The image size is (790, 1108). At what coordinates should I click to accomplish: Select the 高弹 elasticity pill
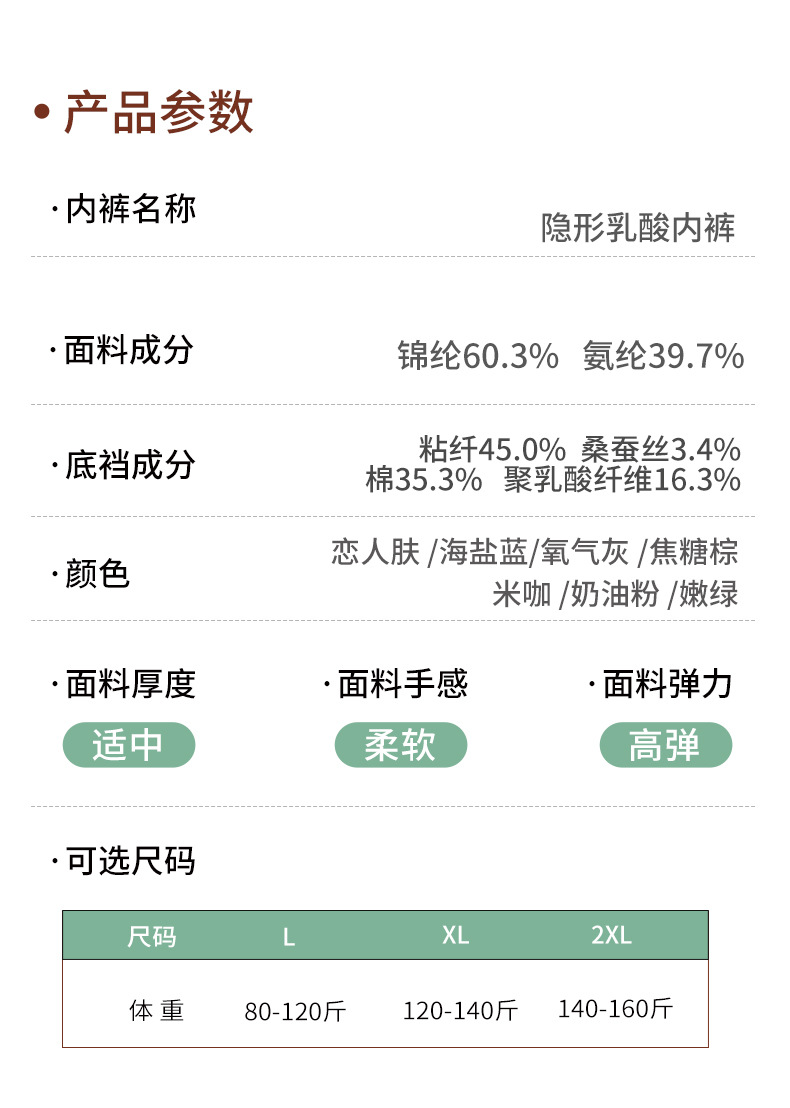point(665,745)
